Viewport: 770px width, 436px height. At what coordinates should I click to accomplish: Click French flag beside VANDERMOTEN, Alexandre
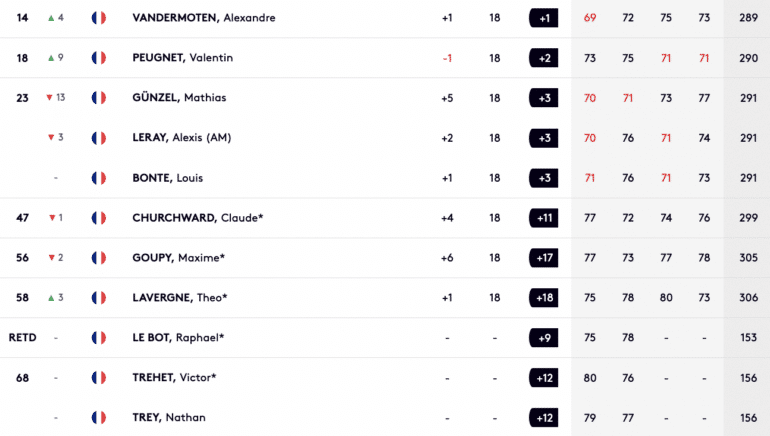point(99,18)
